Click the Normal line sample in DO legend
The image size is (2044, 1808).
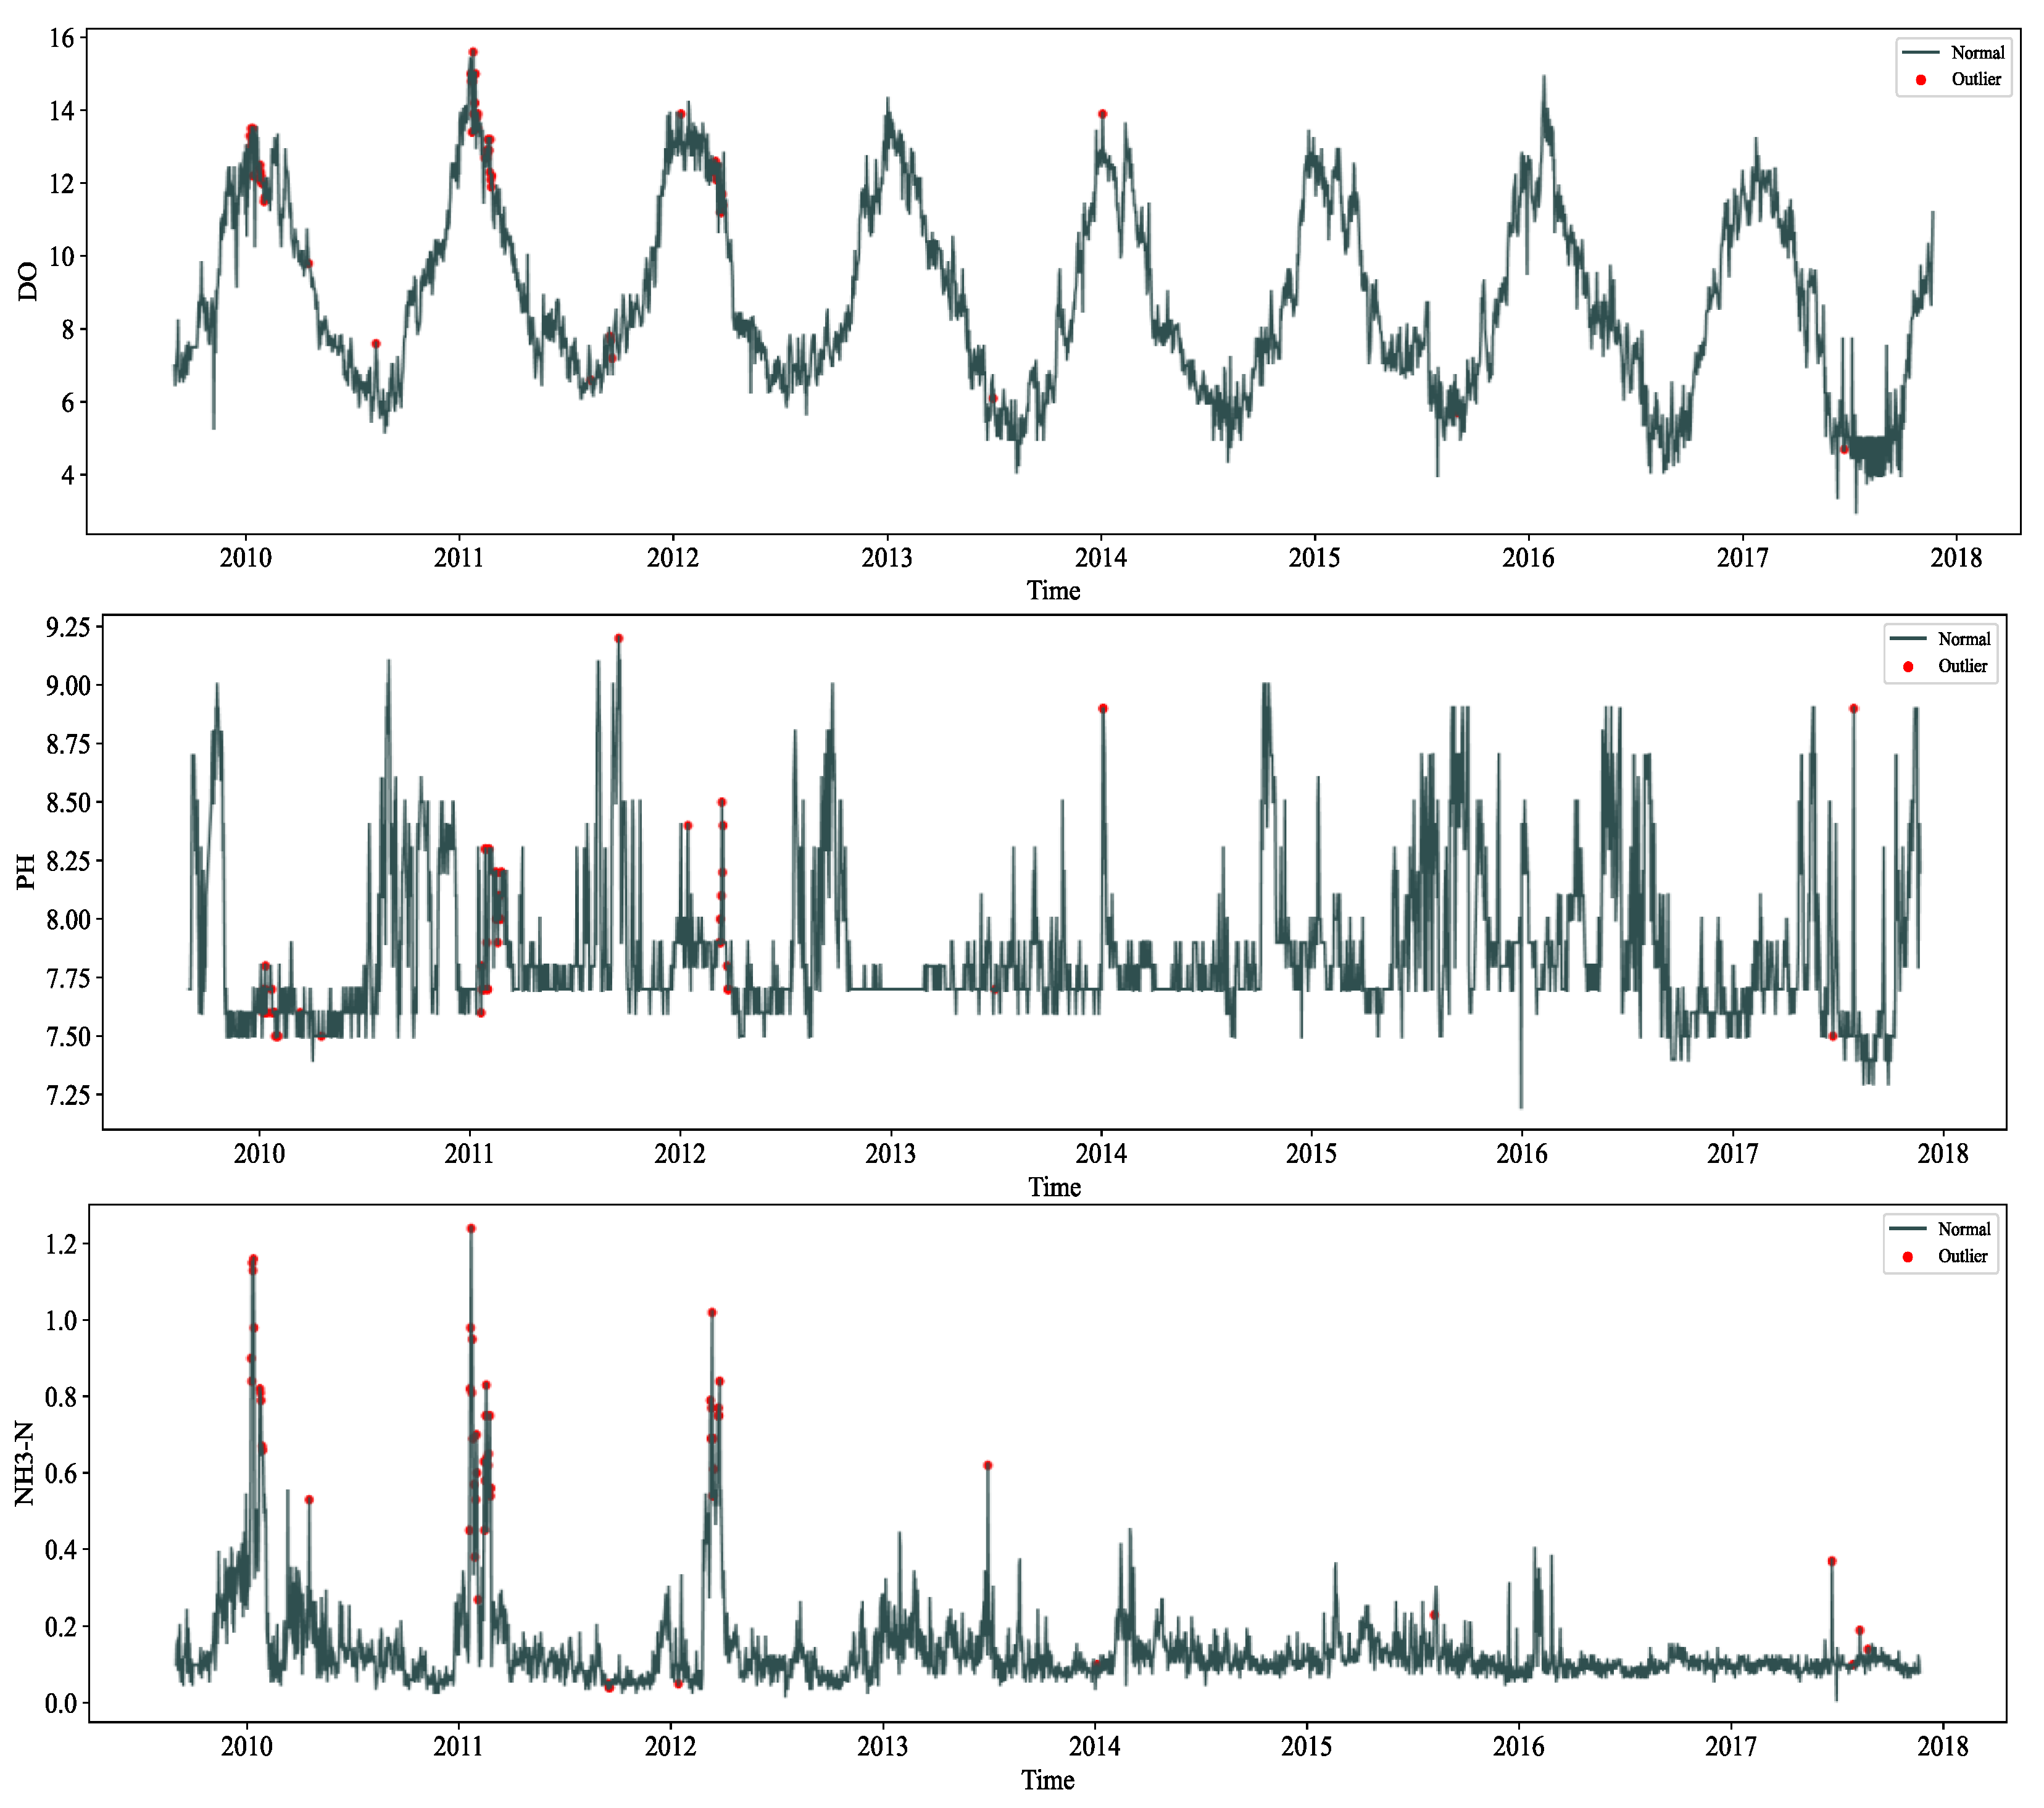coord(1921,52)
